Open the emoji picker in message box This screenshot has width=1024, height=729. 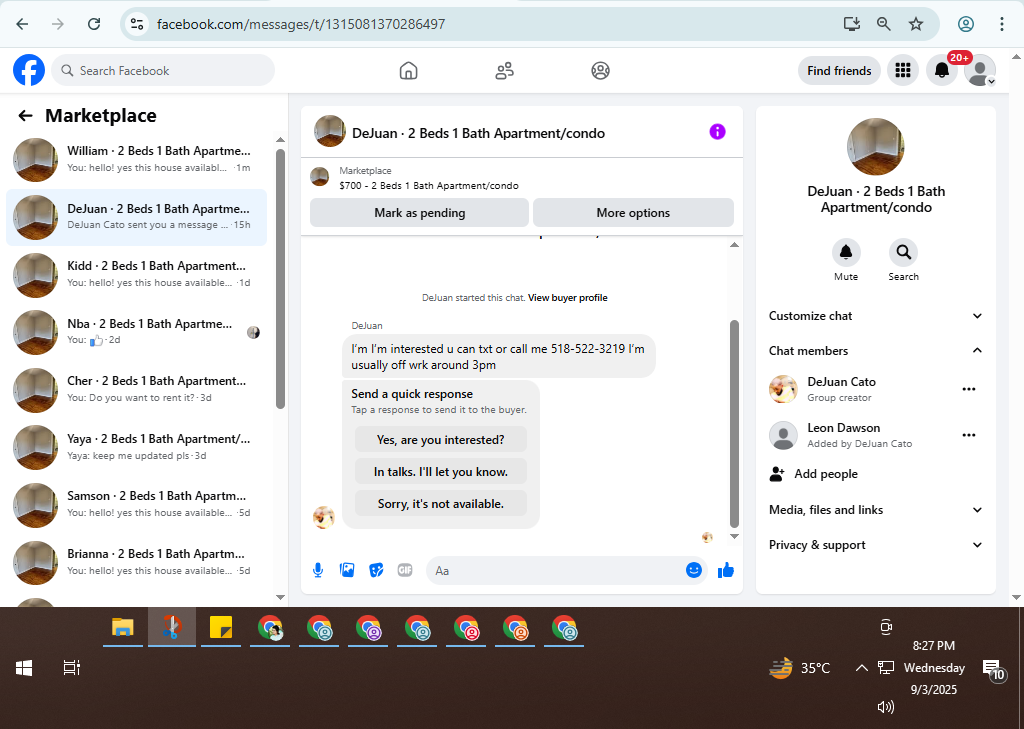(x=694, y=570)
